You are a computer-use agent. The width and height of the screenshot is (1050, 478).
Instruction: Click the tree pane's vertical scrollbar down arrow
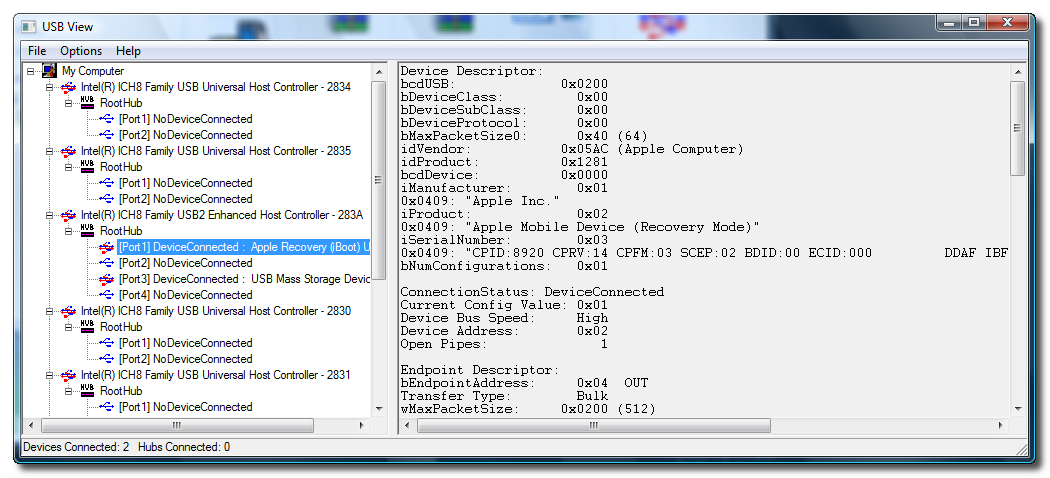(379, 409)
